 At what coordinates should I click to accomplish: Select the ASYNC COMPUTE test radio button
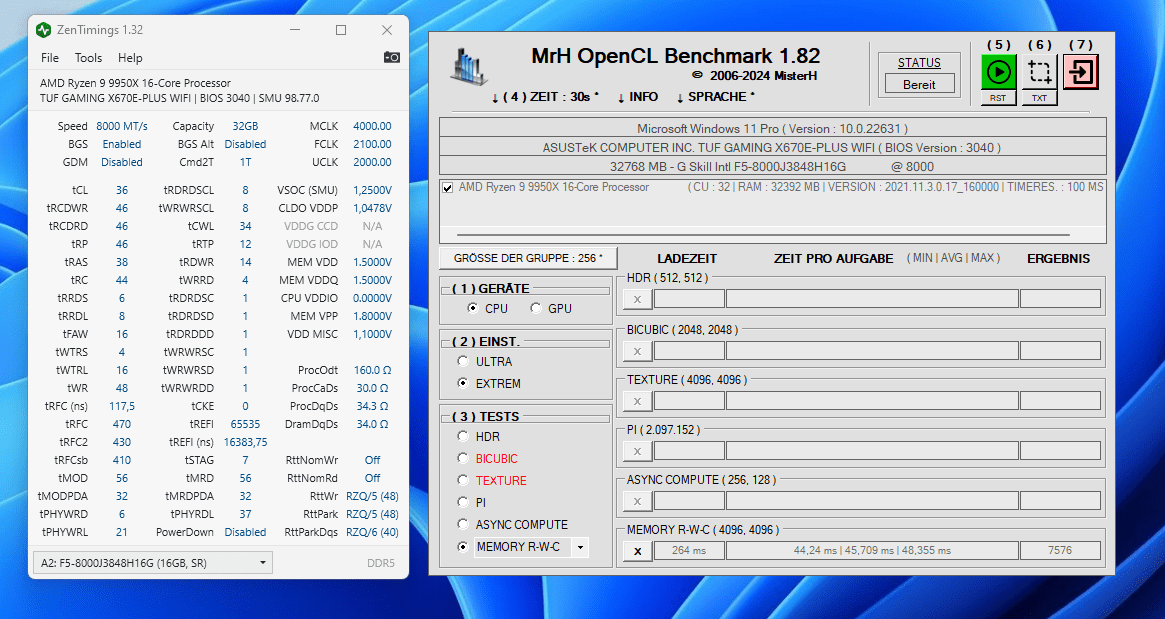pos(463,524)
